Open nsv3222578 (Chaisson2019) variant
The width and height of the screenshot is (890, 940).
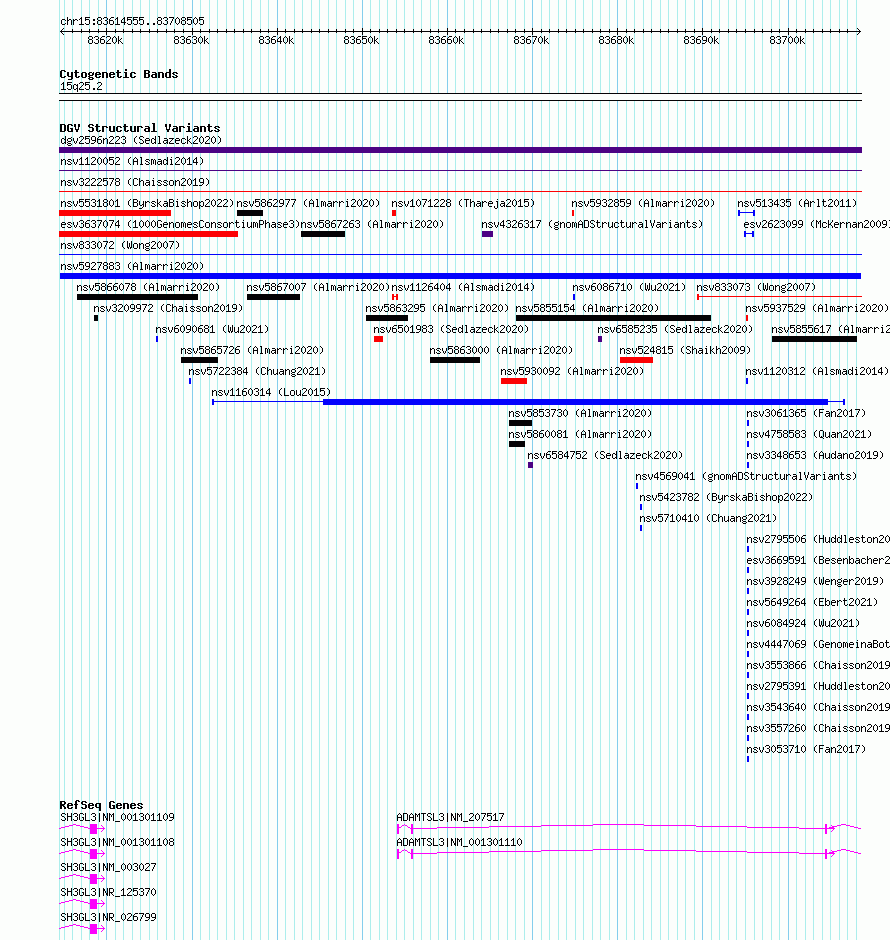pos(135,182)
